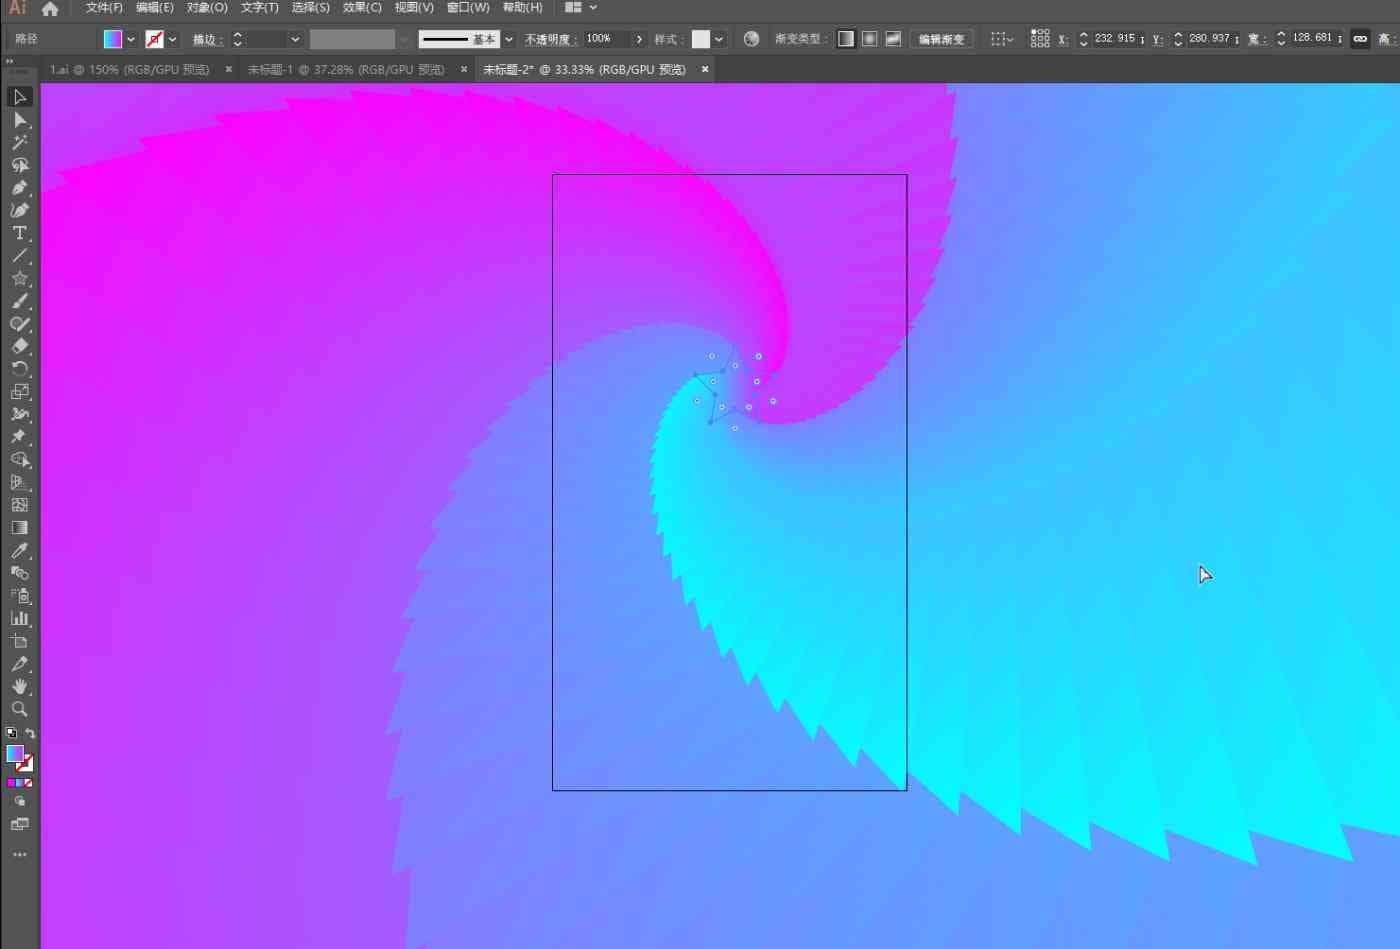
Task: Switch to the 1.ai document tab
Action: coord(130,69)
